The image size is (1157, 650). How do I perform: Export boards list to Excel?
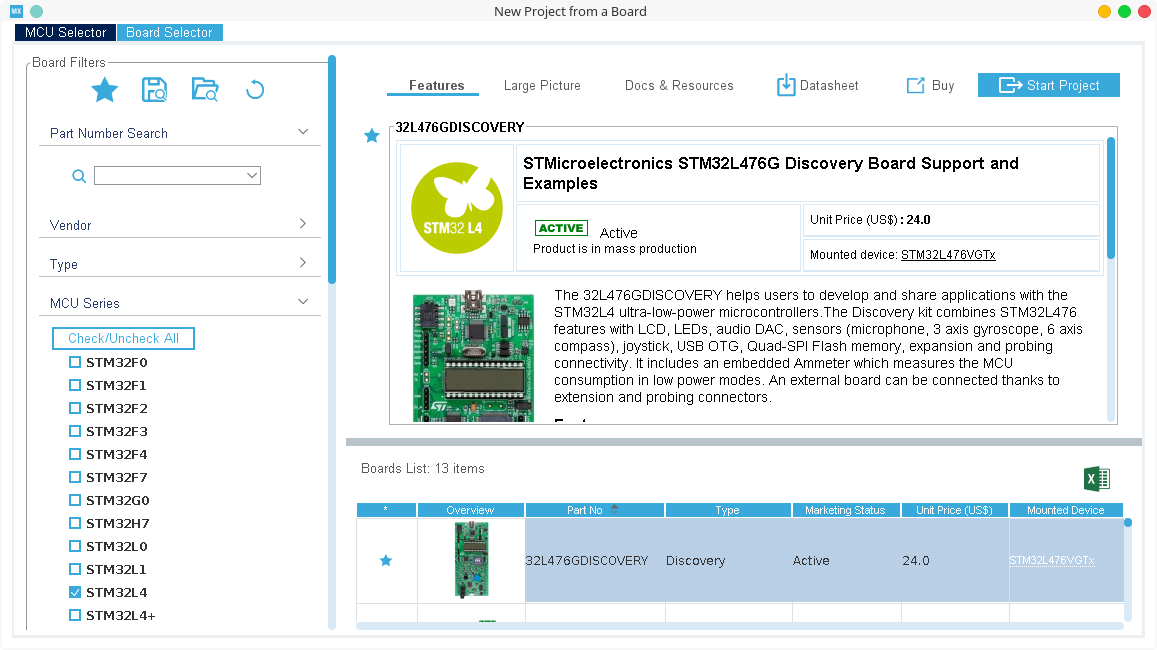click(1097, 479)
